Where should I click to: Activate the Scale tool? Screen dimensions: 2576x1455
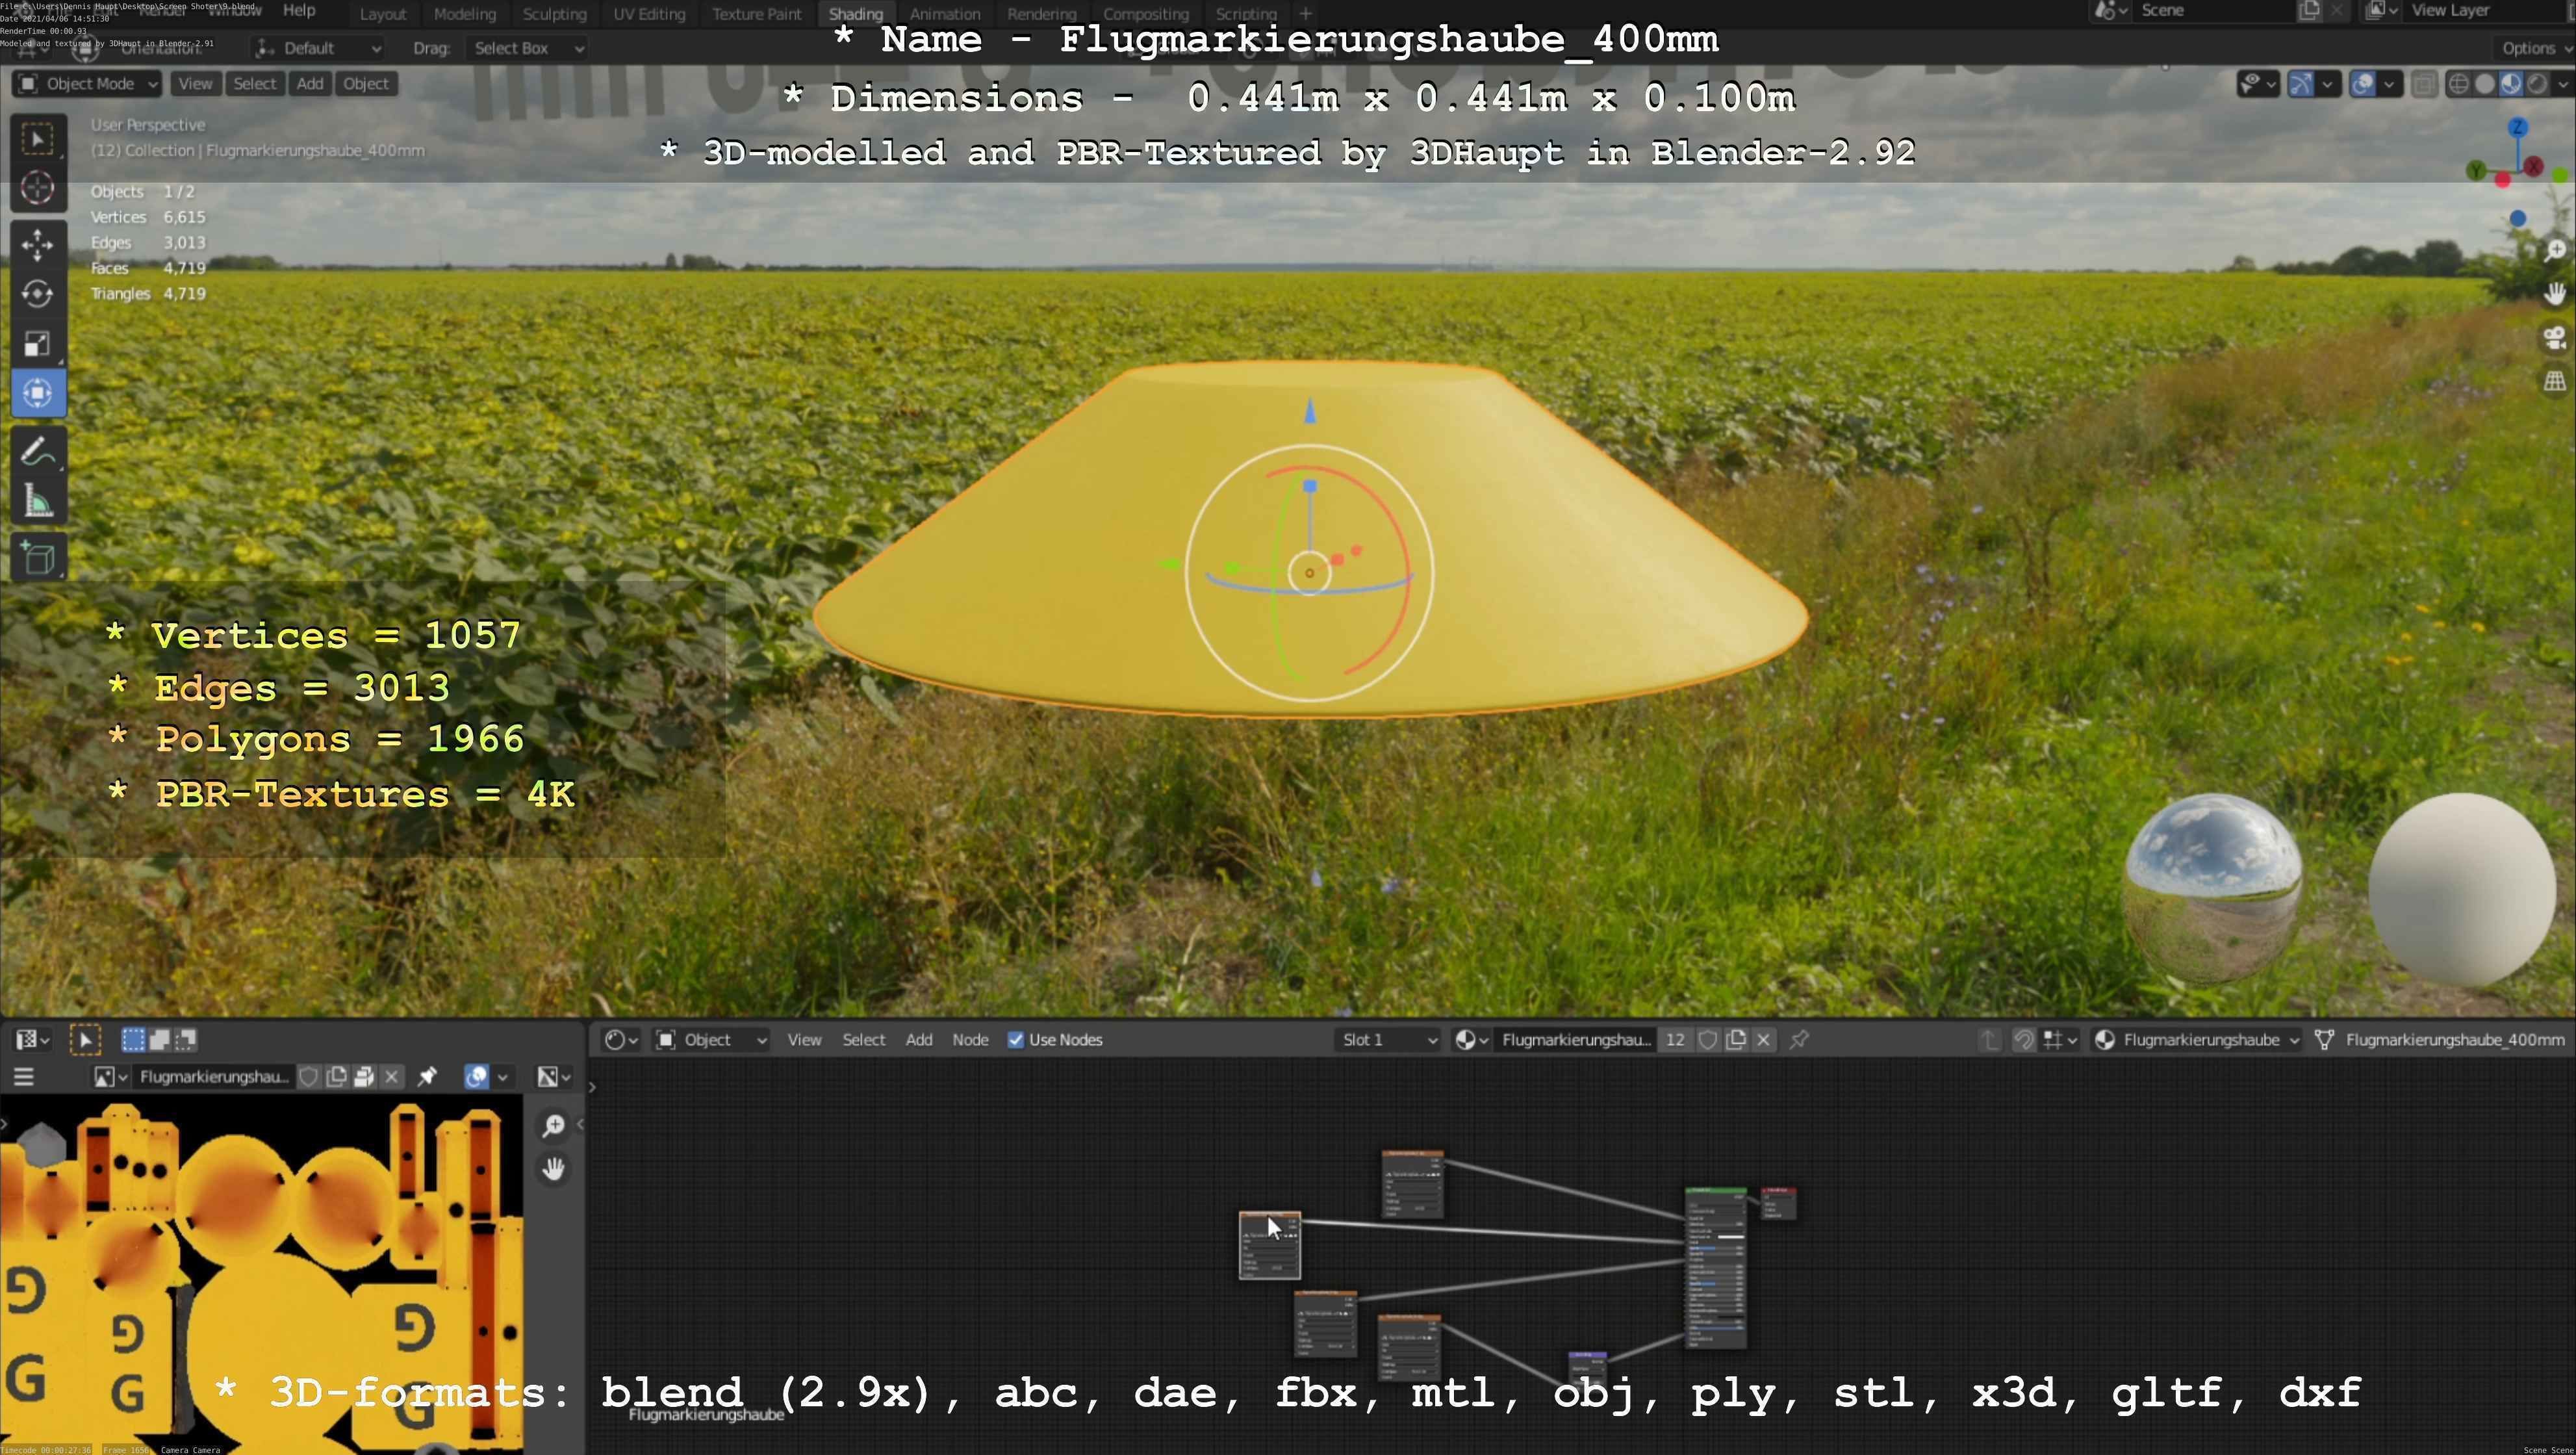(38, 344)
